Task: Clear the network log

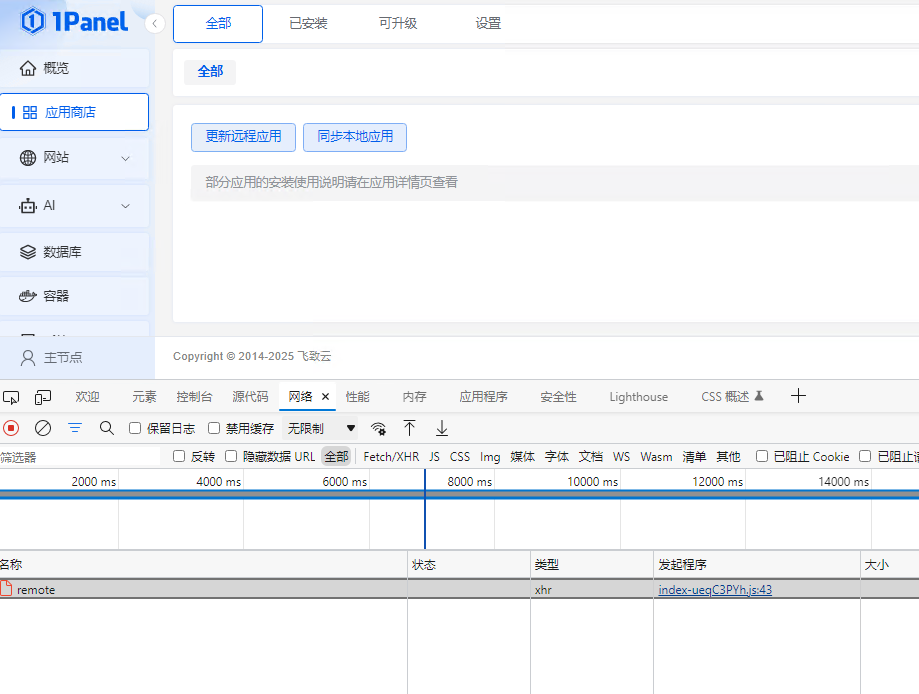Action: 43,428
